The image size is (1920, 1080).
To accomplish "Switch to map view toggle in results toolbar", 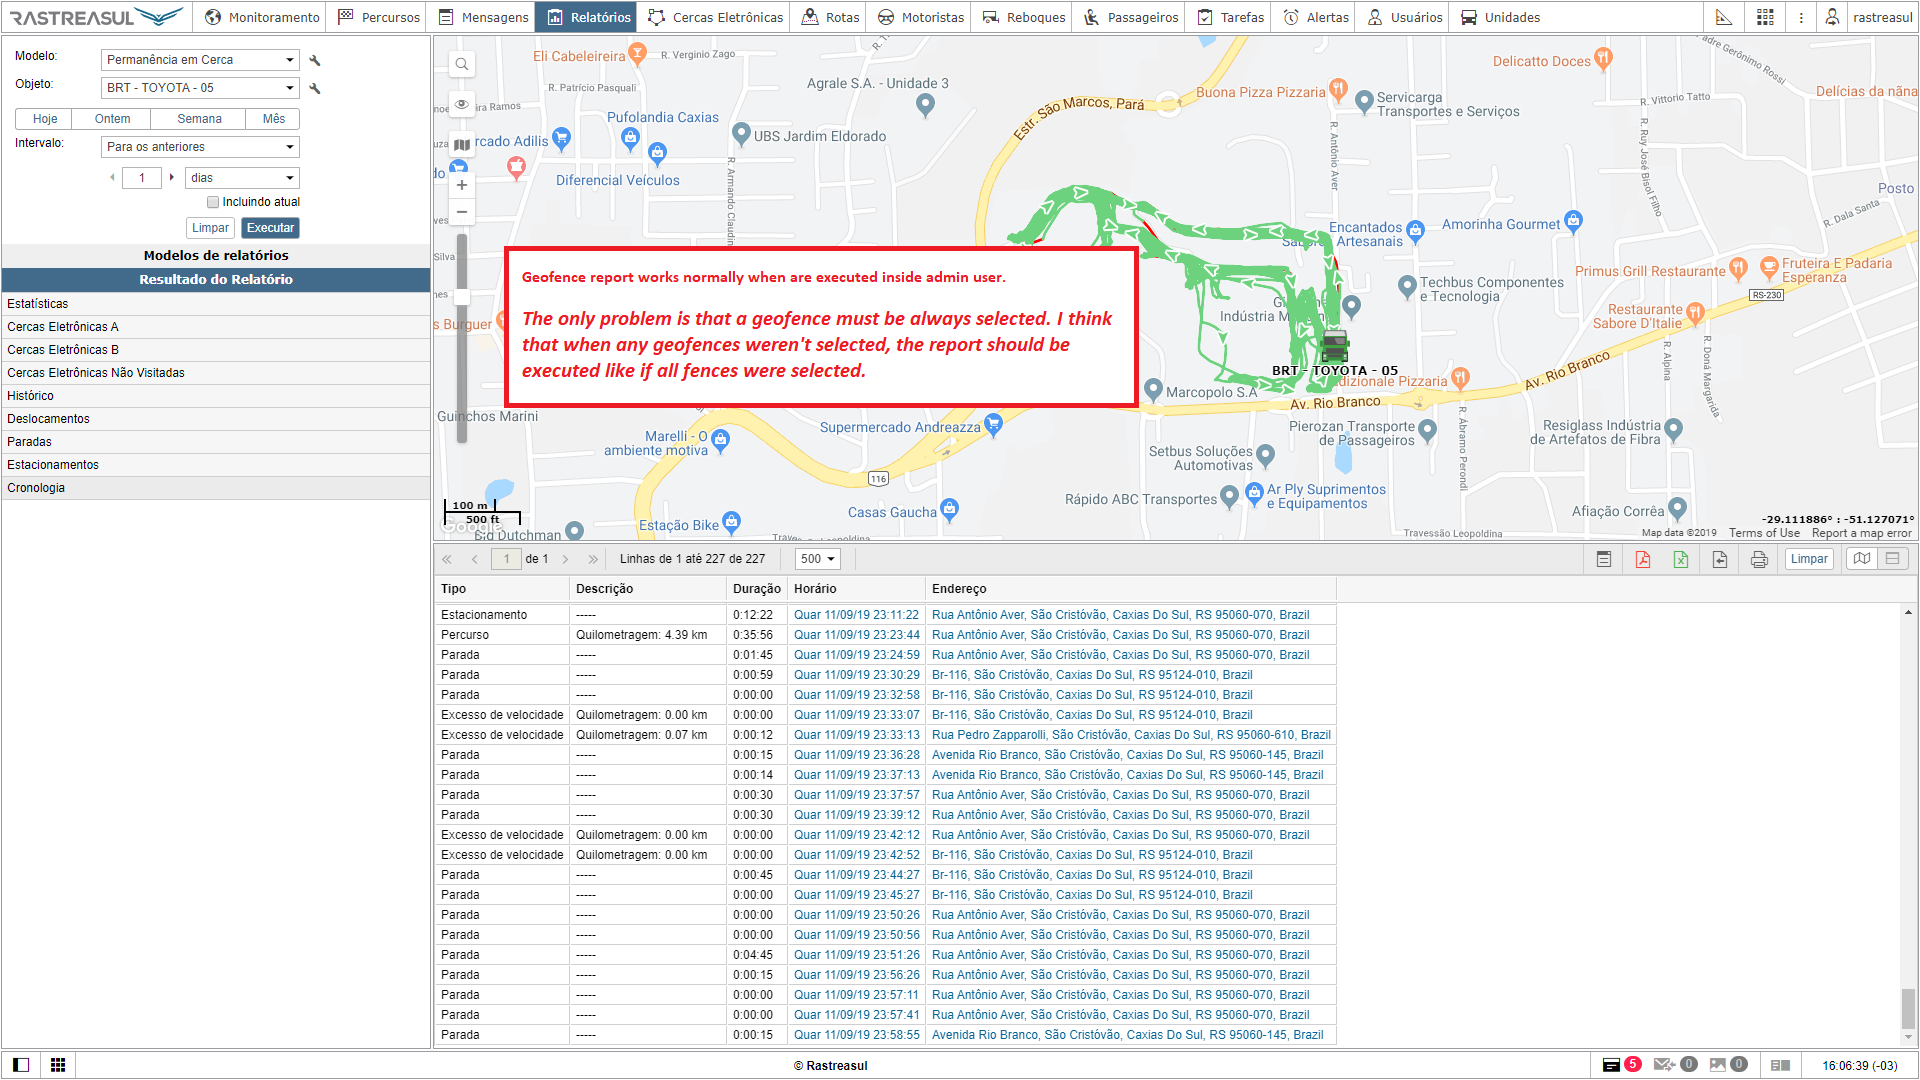I will click(1862, 559).
